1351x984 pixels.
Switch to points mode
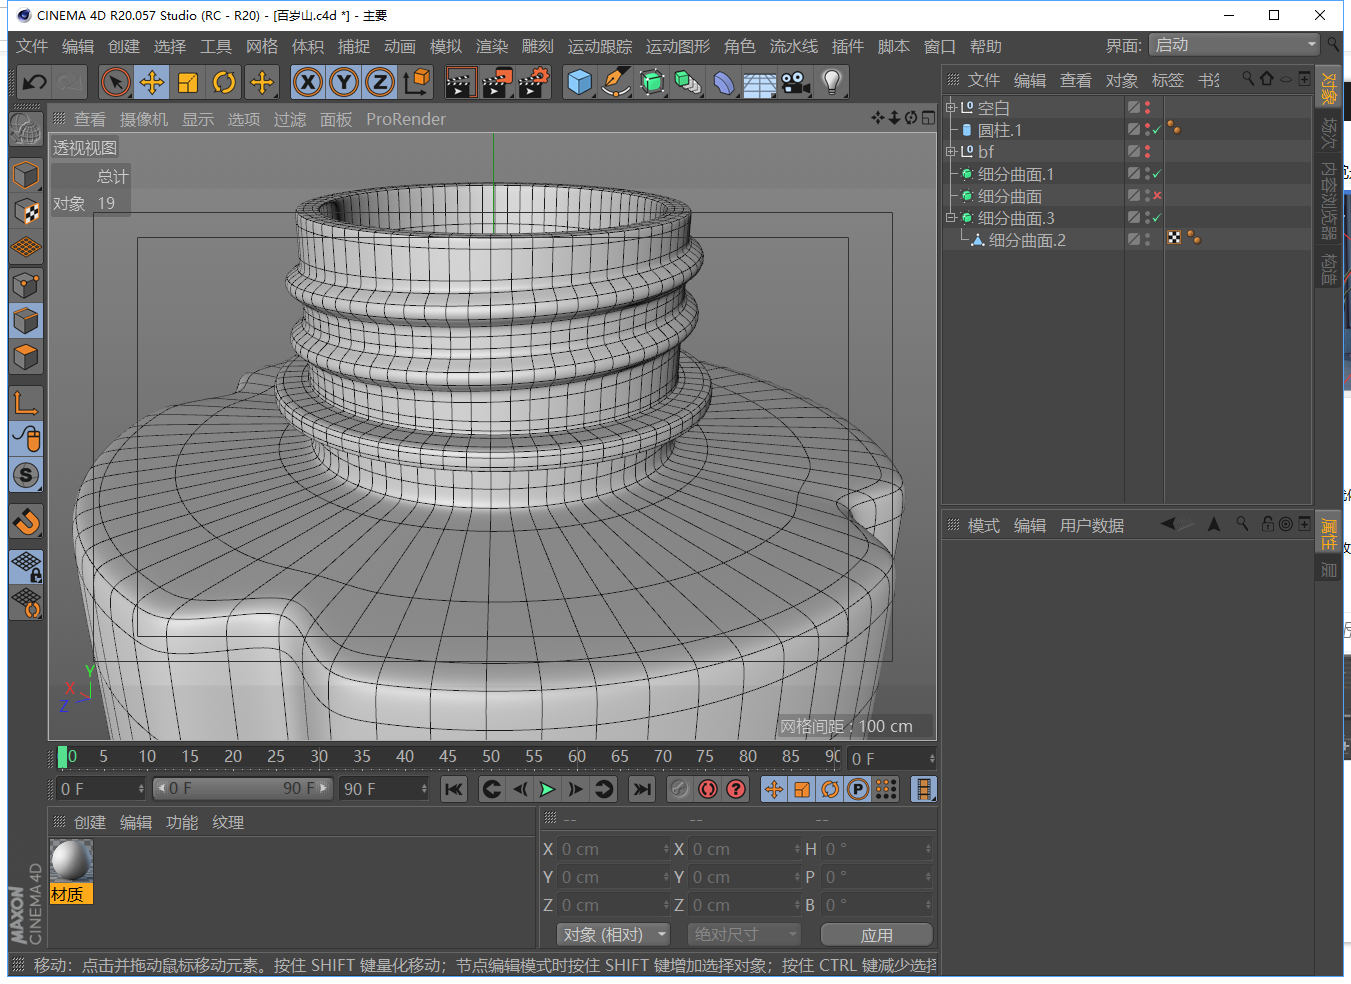[26, 285]
